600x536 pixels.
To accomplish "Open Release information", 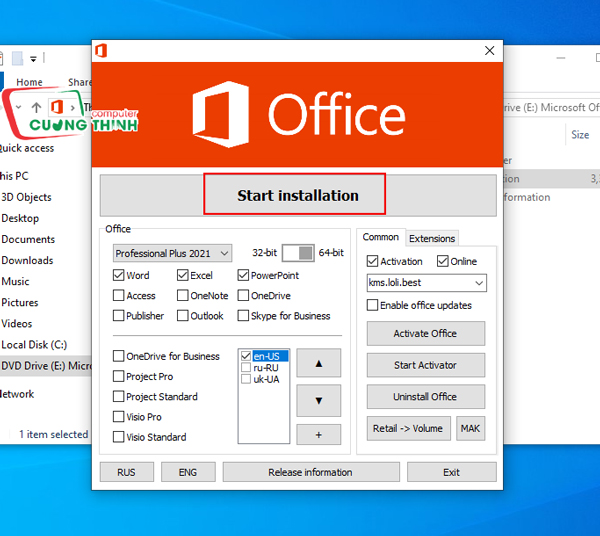I will click(311, 472).
